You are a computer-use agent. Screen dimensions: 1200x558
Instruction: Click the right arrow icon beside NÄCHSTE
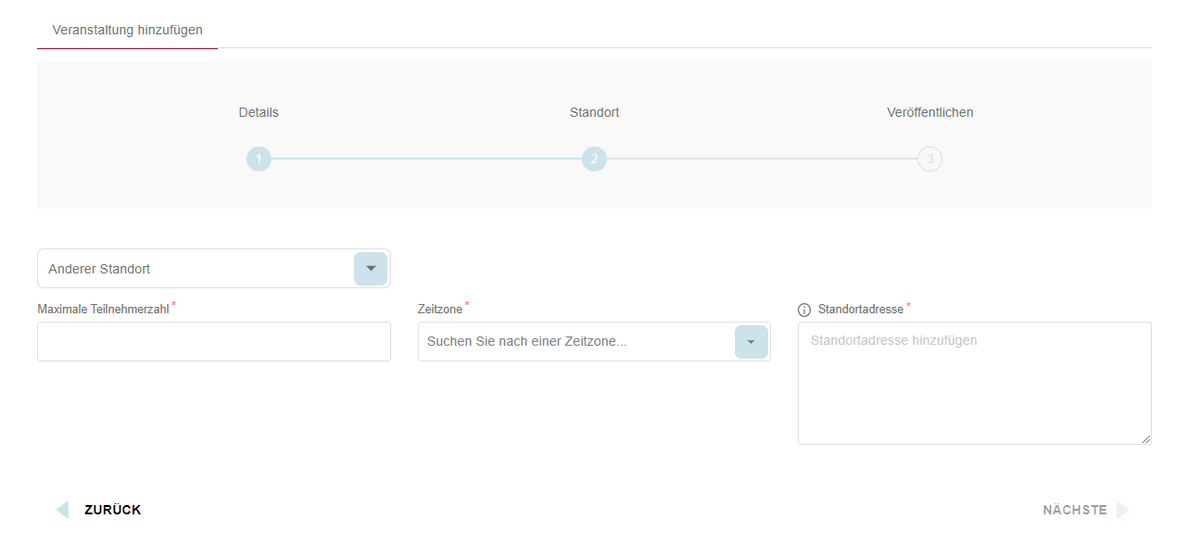coord(1123,510)
